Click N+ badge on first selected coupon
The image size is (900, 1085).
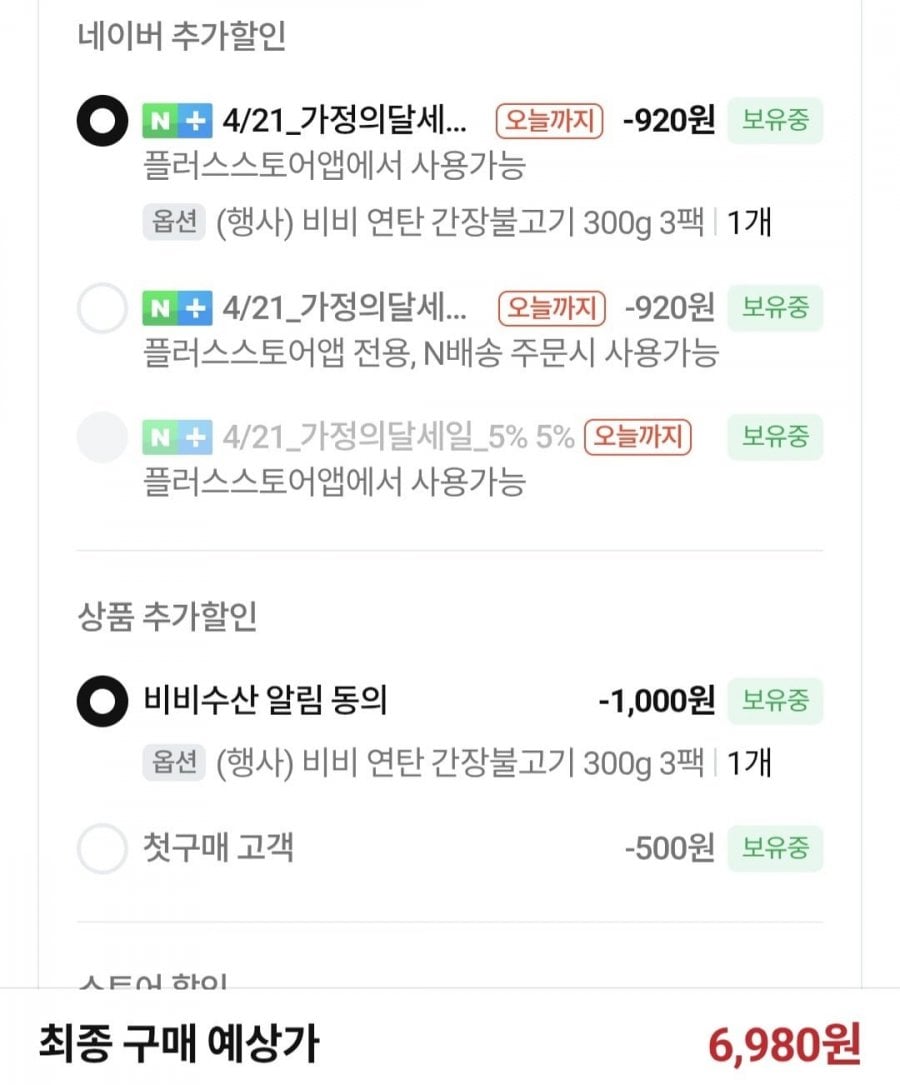177,122
